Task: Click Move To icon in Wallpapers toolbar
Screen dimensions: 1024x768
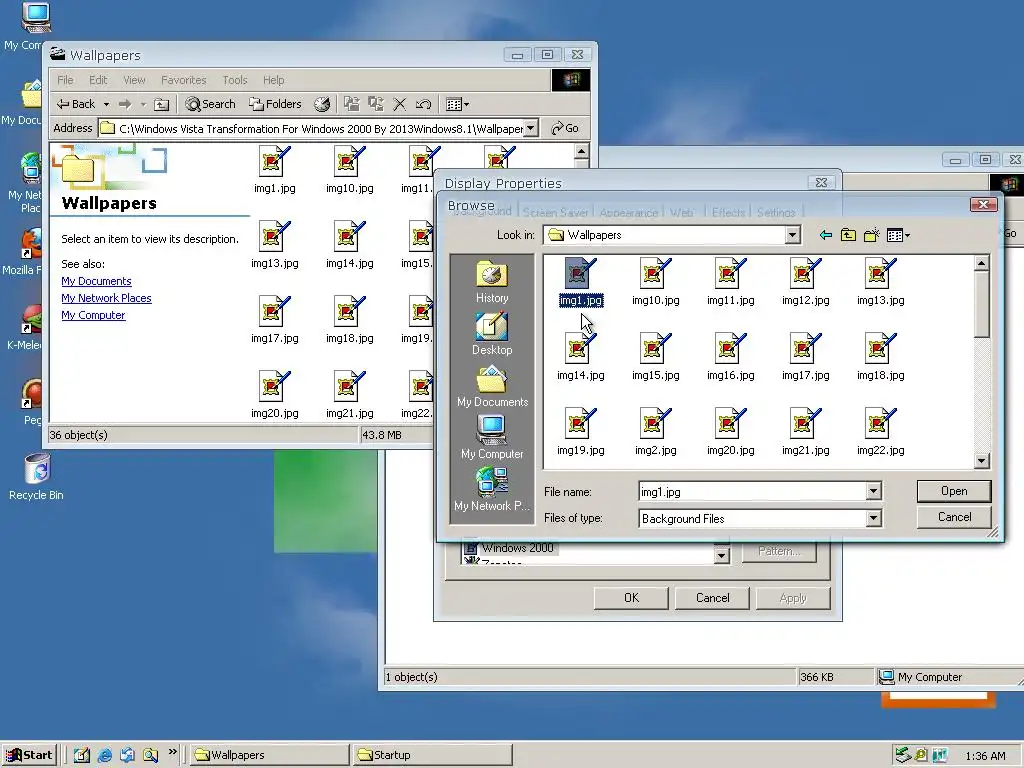Action: click(351, 104)
